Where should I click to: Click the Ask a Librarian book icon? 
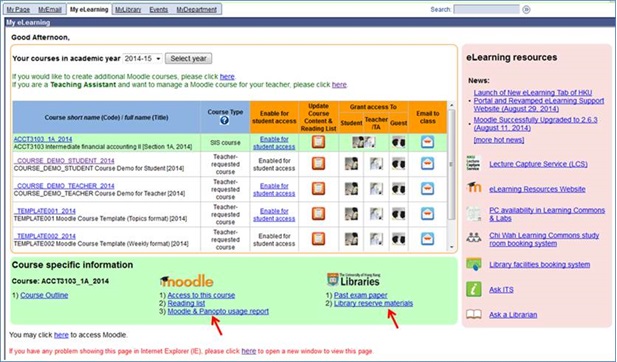click(473, 314)
